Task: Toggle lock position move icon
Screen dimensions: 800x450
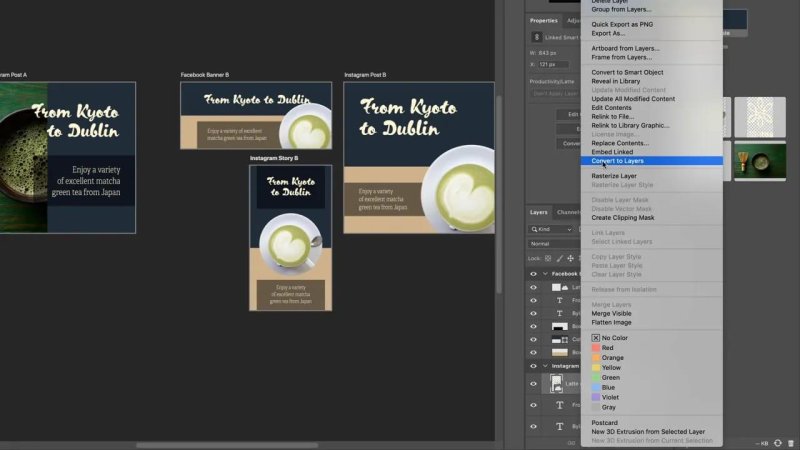Action: (x=570, y=258)
